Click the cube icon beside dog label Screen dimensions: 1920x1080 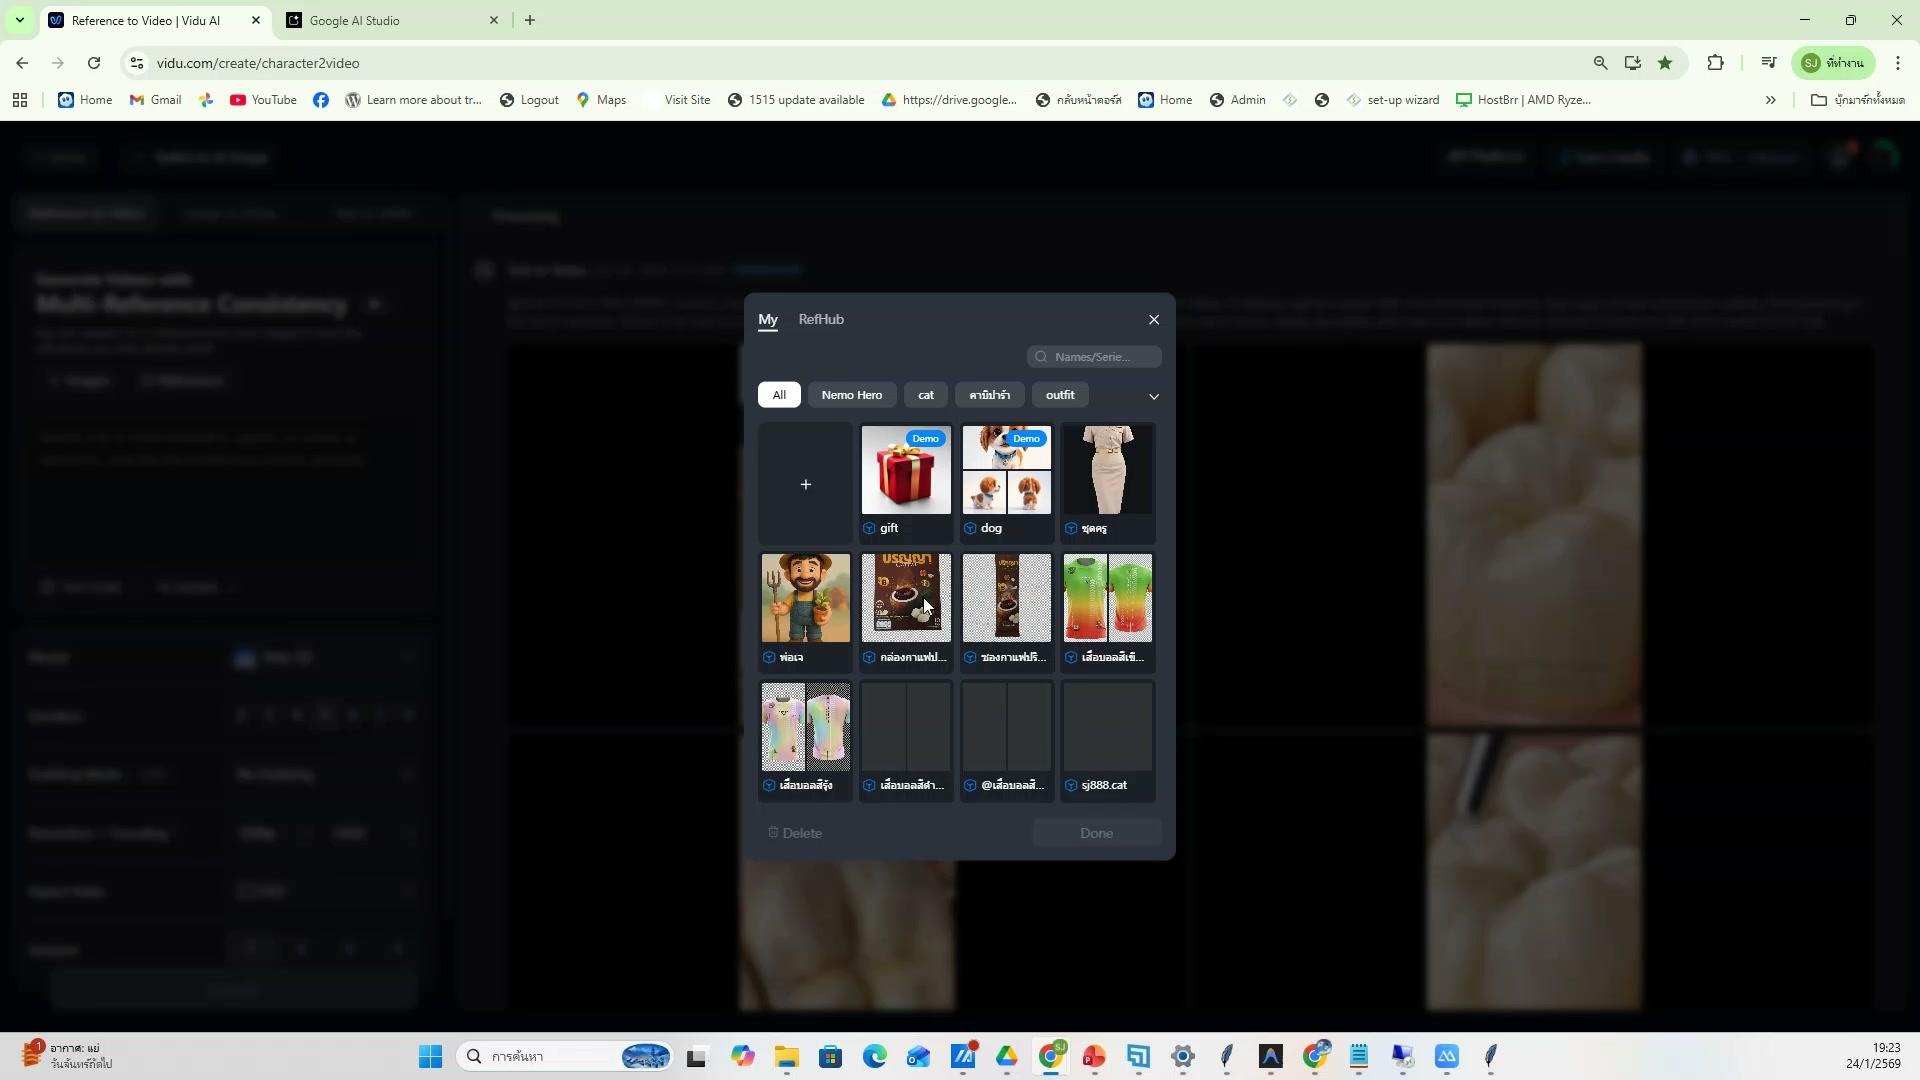click(x=970, y=528)
